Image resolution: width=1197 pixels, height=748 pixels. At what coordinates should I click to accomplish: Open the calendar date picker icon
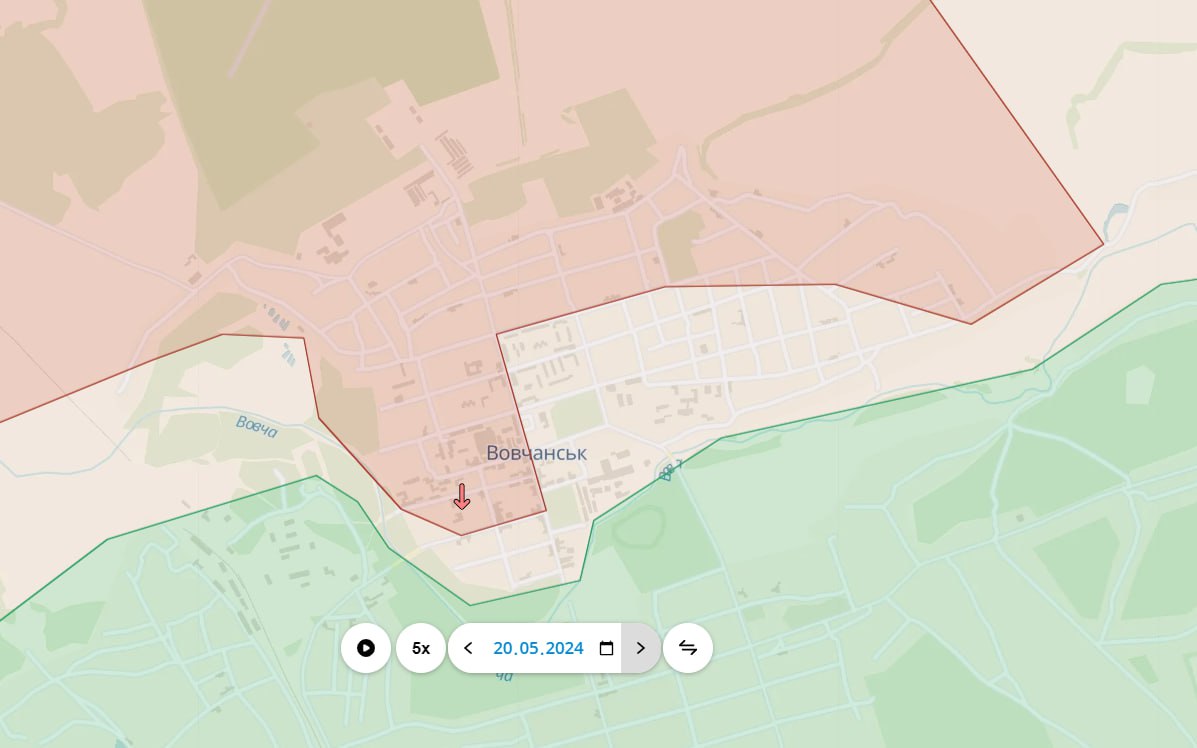pyautogui.click(x=606, y=648)
